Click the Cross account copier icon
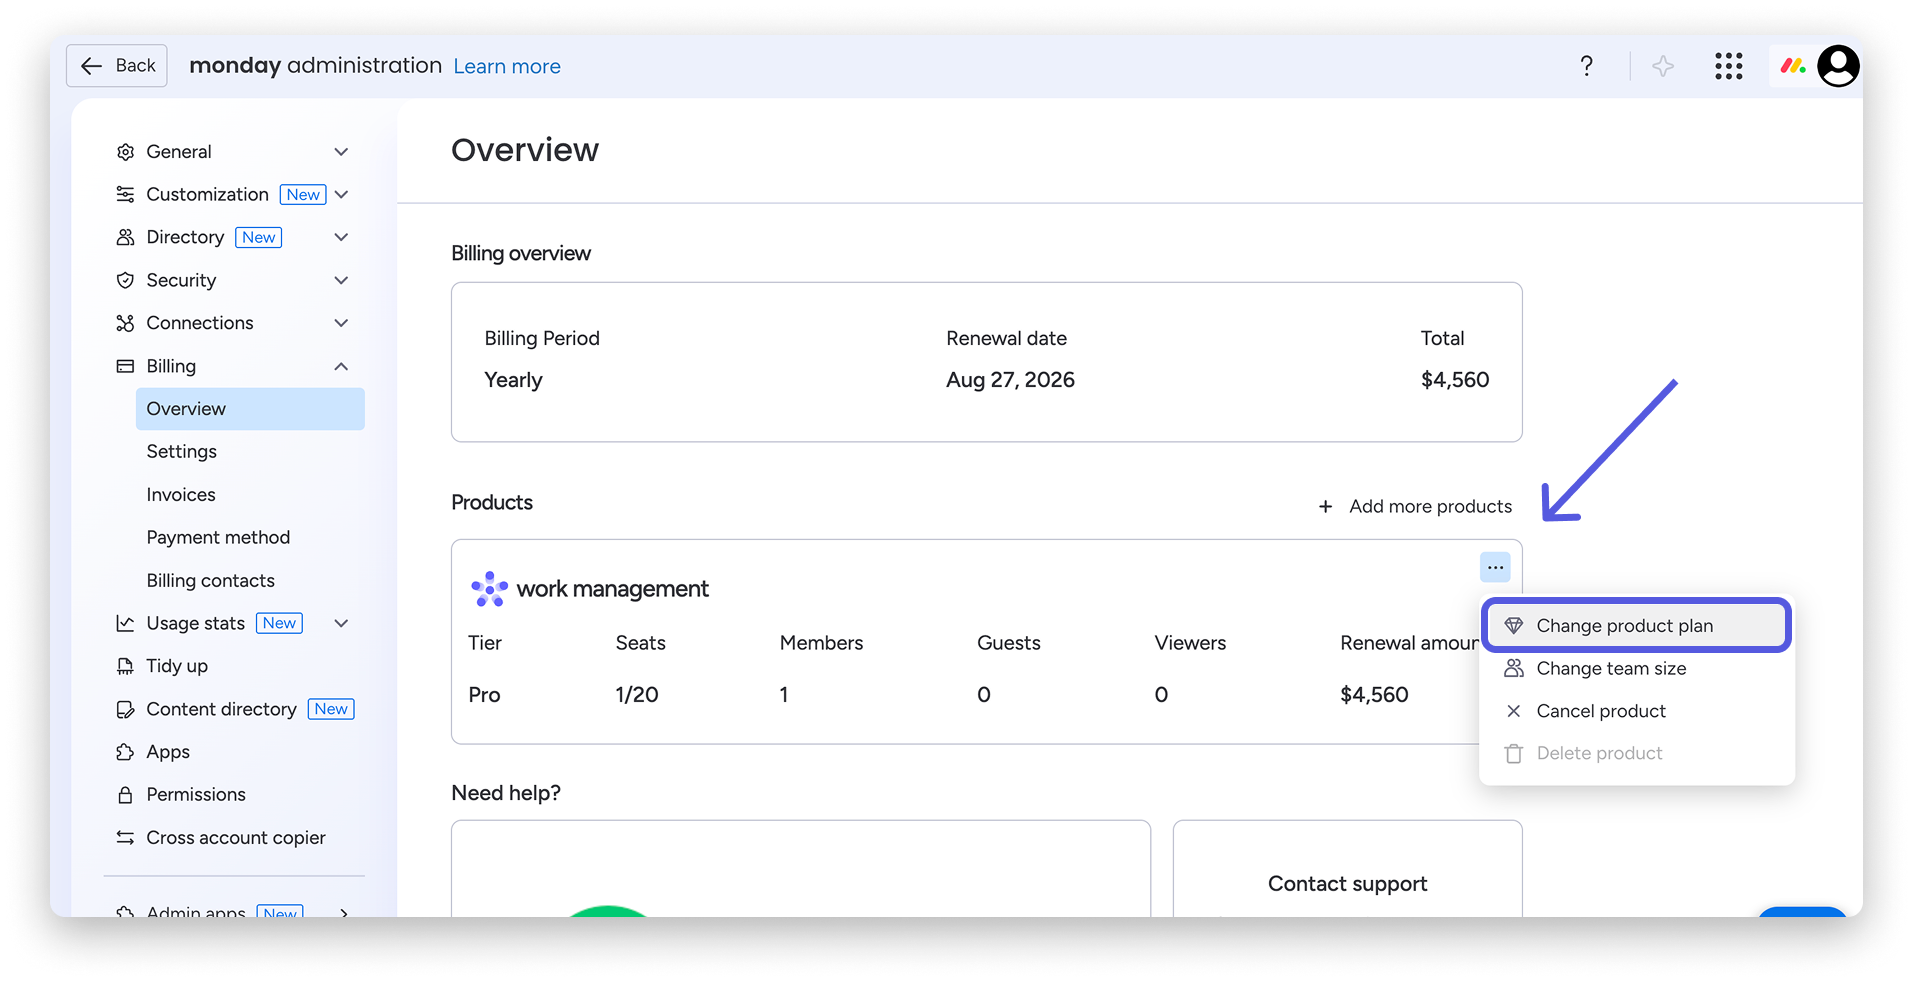Image resolution: width=1913 pixels, height=982 pixels. [125, 837]
